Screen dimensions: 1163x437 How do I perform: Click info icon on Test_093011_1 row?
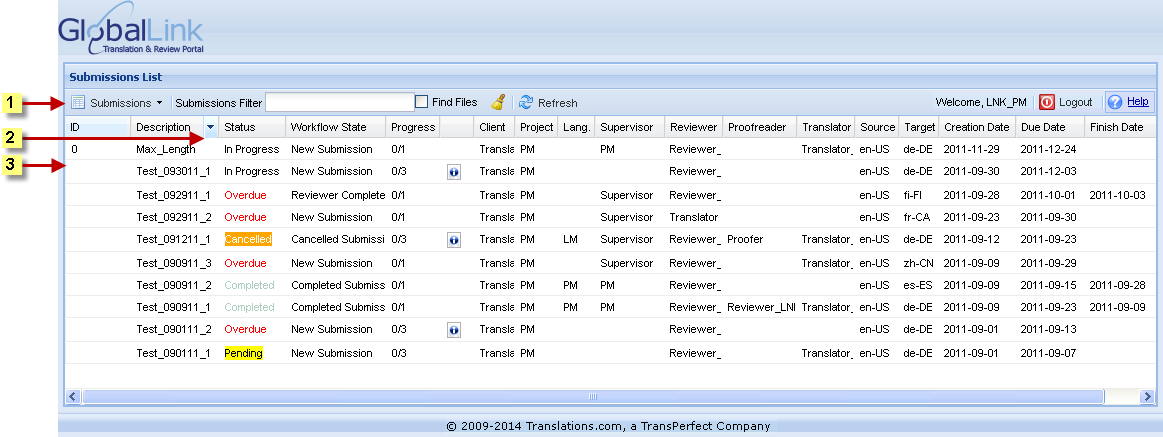click(x=453, y=172)
